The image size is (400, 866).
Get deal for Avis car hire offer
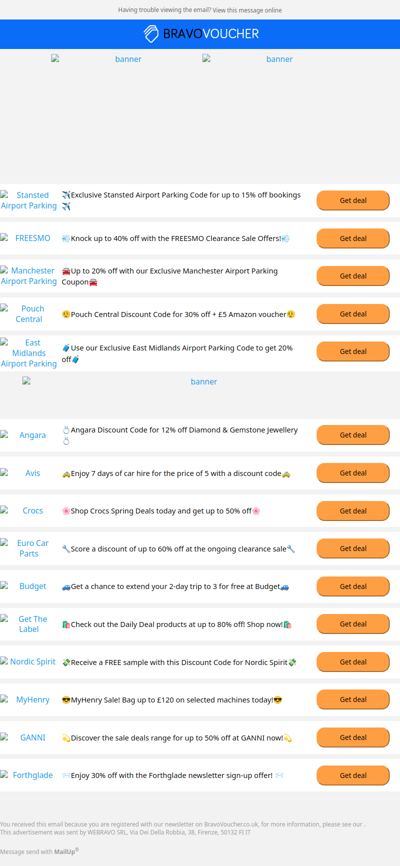tap(353, 473)
